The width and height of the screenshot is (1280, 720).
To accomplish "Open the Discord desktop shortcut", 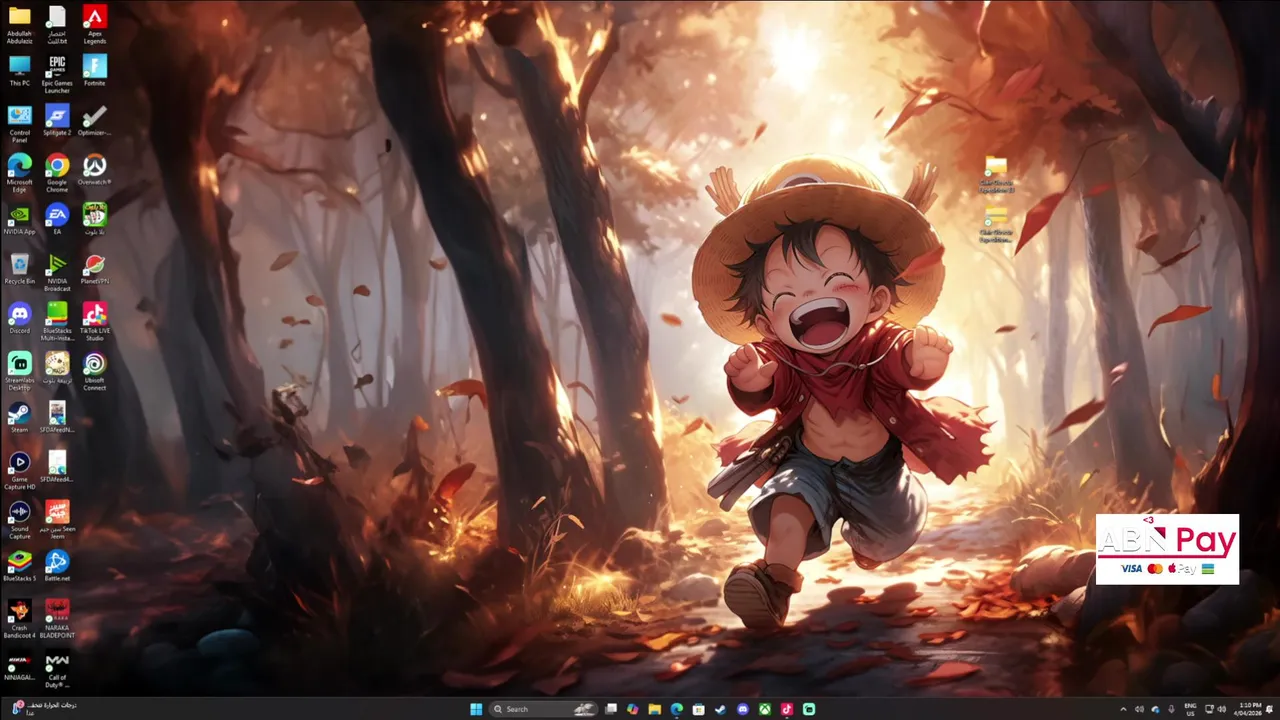I will pos(19,318).
